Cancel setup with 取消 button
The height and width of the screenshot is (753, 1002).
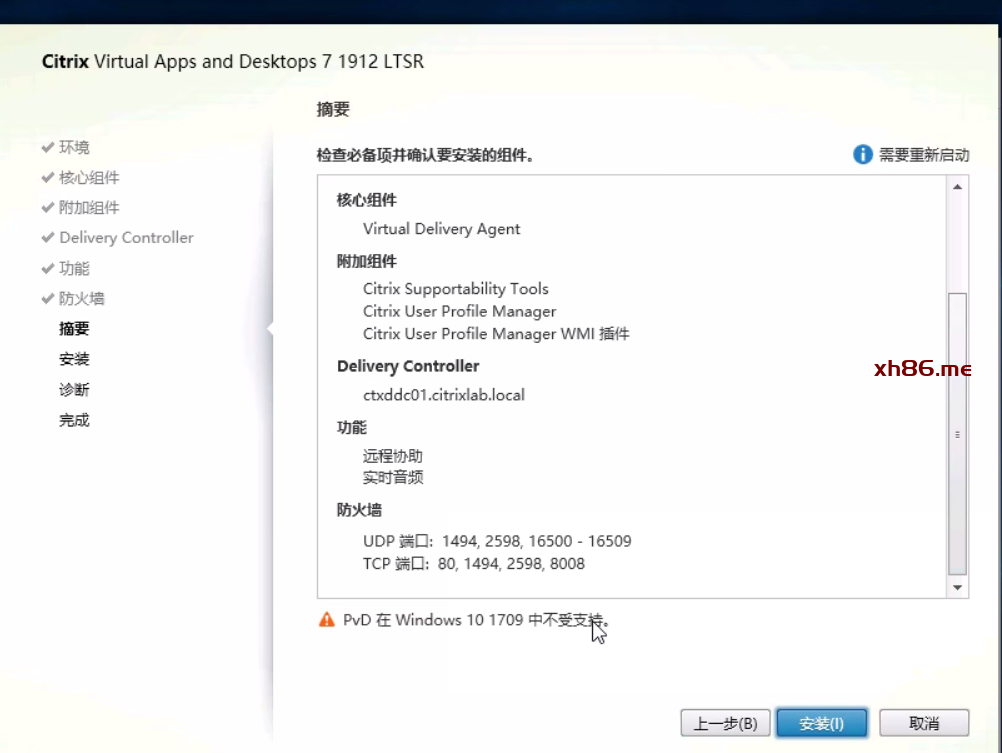pos(924,723)
